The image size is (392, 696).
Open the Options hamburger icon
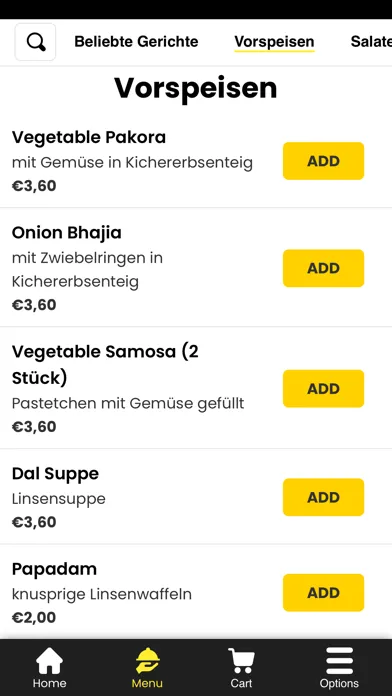coord(339,661)
